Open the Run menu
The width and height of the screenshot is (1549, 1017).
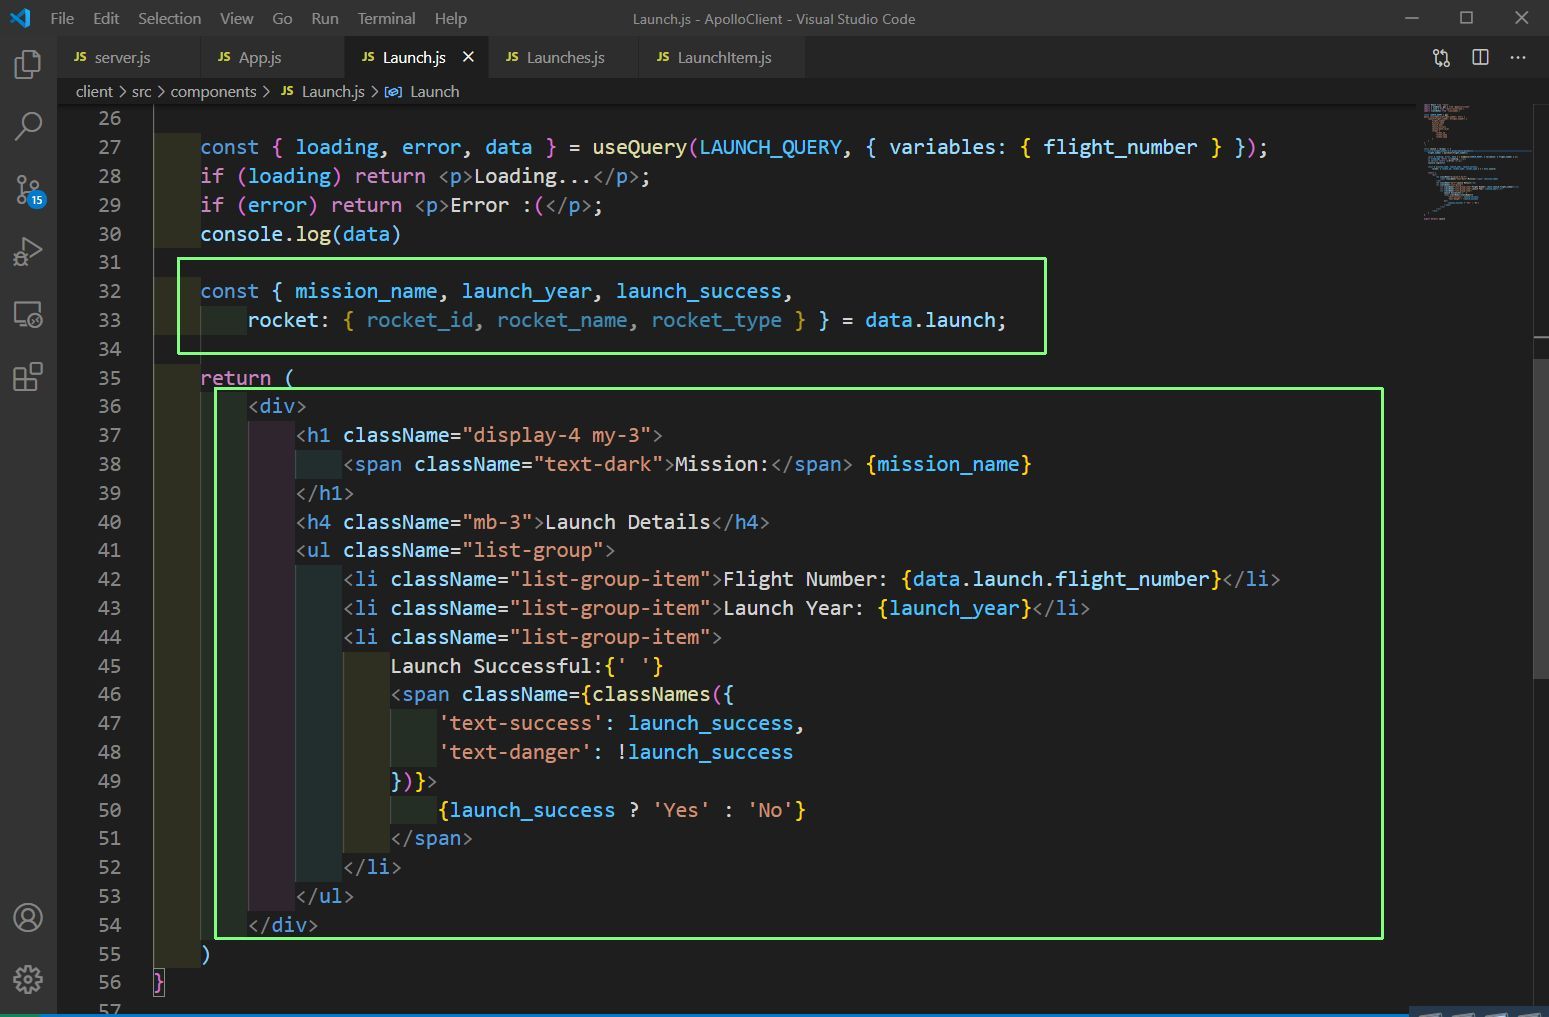click(324, 18)
